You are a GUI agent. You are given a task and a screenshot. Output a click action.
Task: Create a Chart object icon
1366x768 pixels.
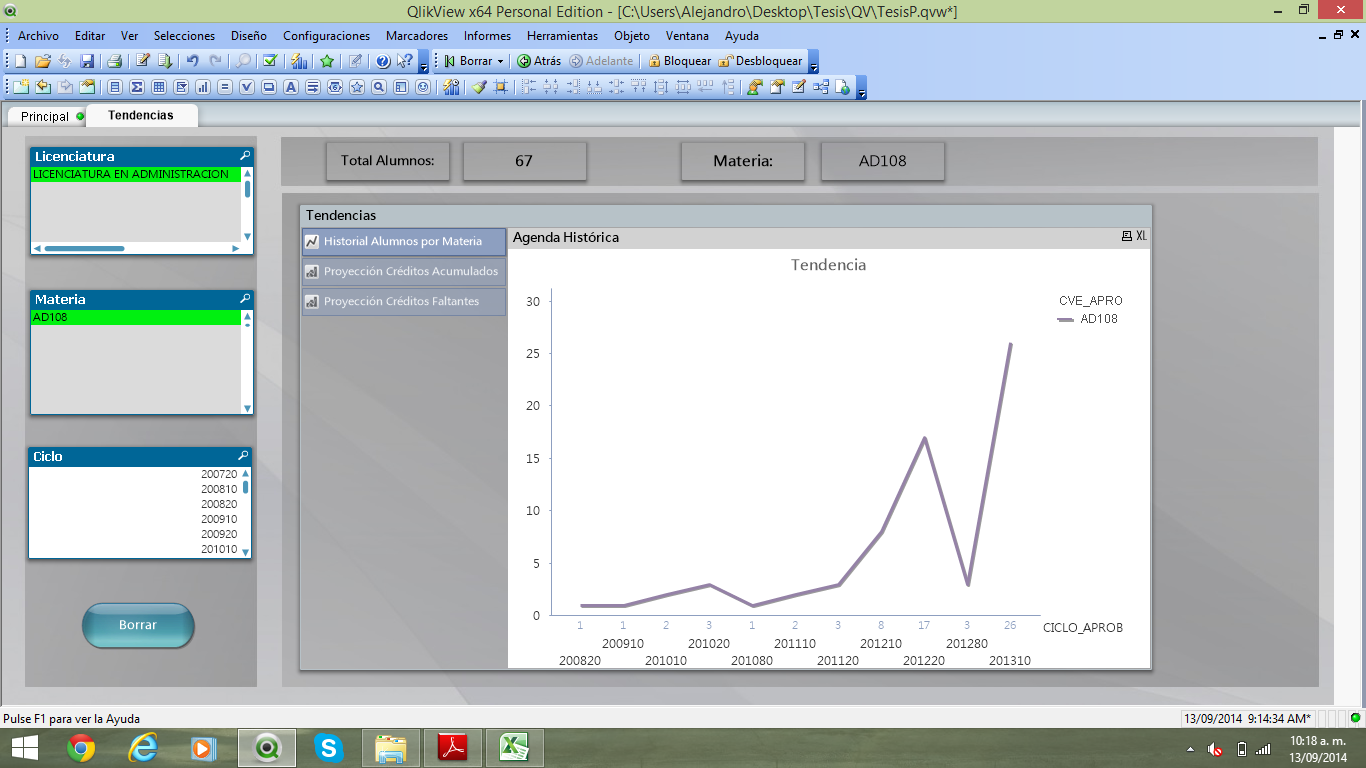[x=203, y=87]
